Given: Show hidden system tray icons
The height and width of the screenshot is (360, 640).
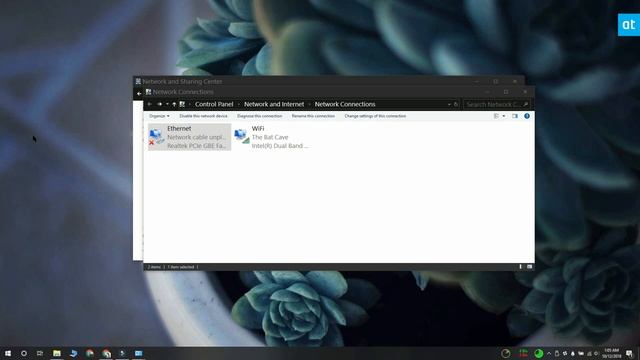Looking at the screenshot, I should click(x=549, y=353).
